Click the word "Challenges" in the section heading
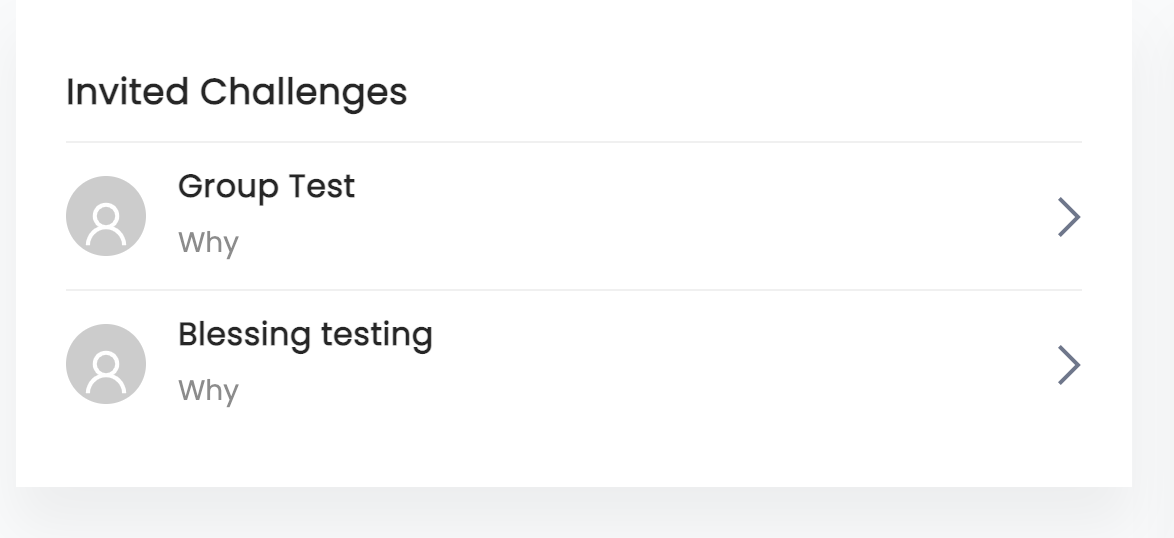The width and height of the screenshot is (1174, 538). (x=303, y=92)
